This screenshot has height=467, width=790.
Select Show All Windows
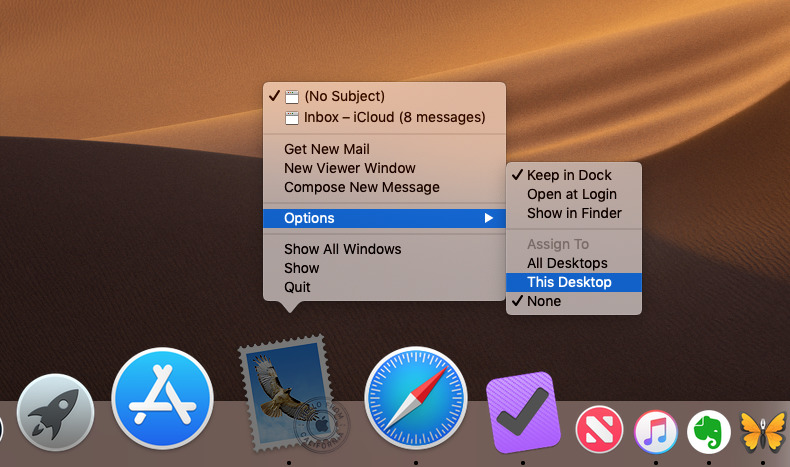384,249
